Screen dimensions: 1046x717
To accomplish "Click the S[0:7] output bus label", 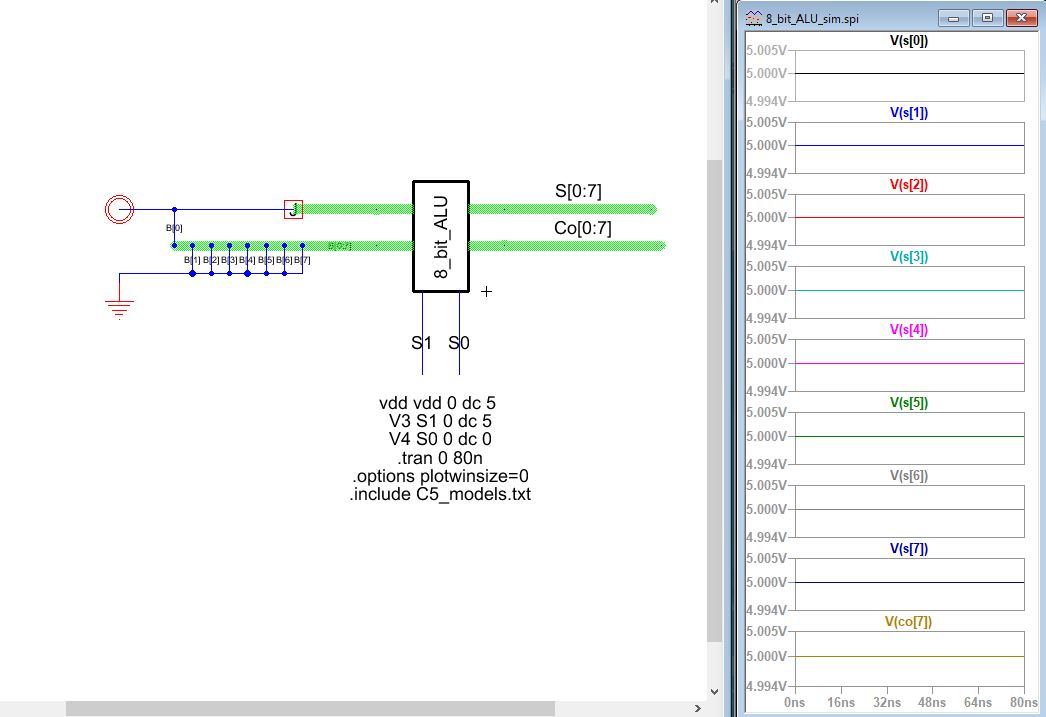I will click(578, 191).
